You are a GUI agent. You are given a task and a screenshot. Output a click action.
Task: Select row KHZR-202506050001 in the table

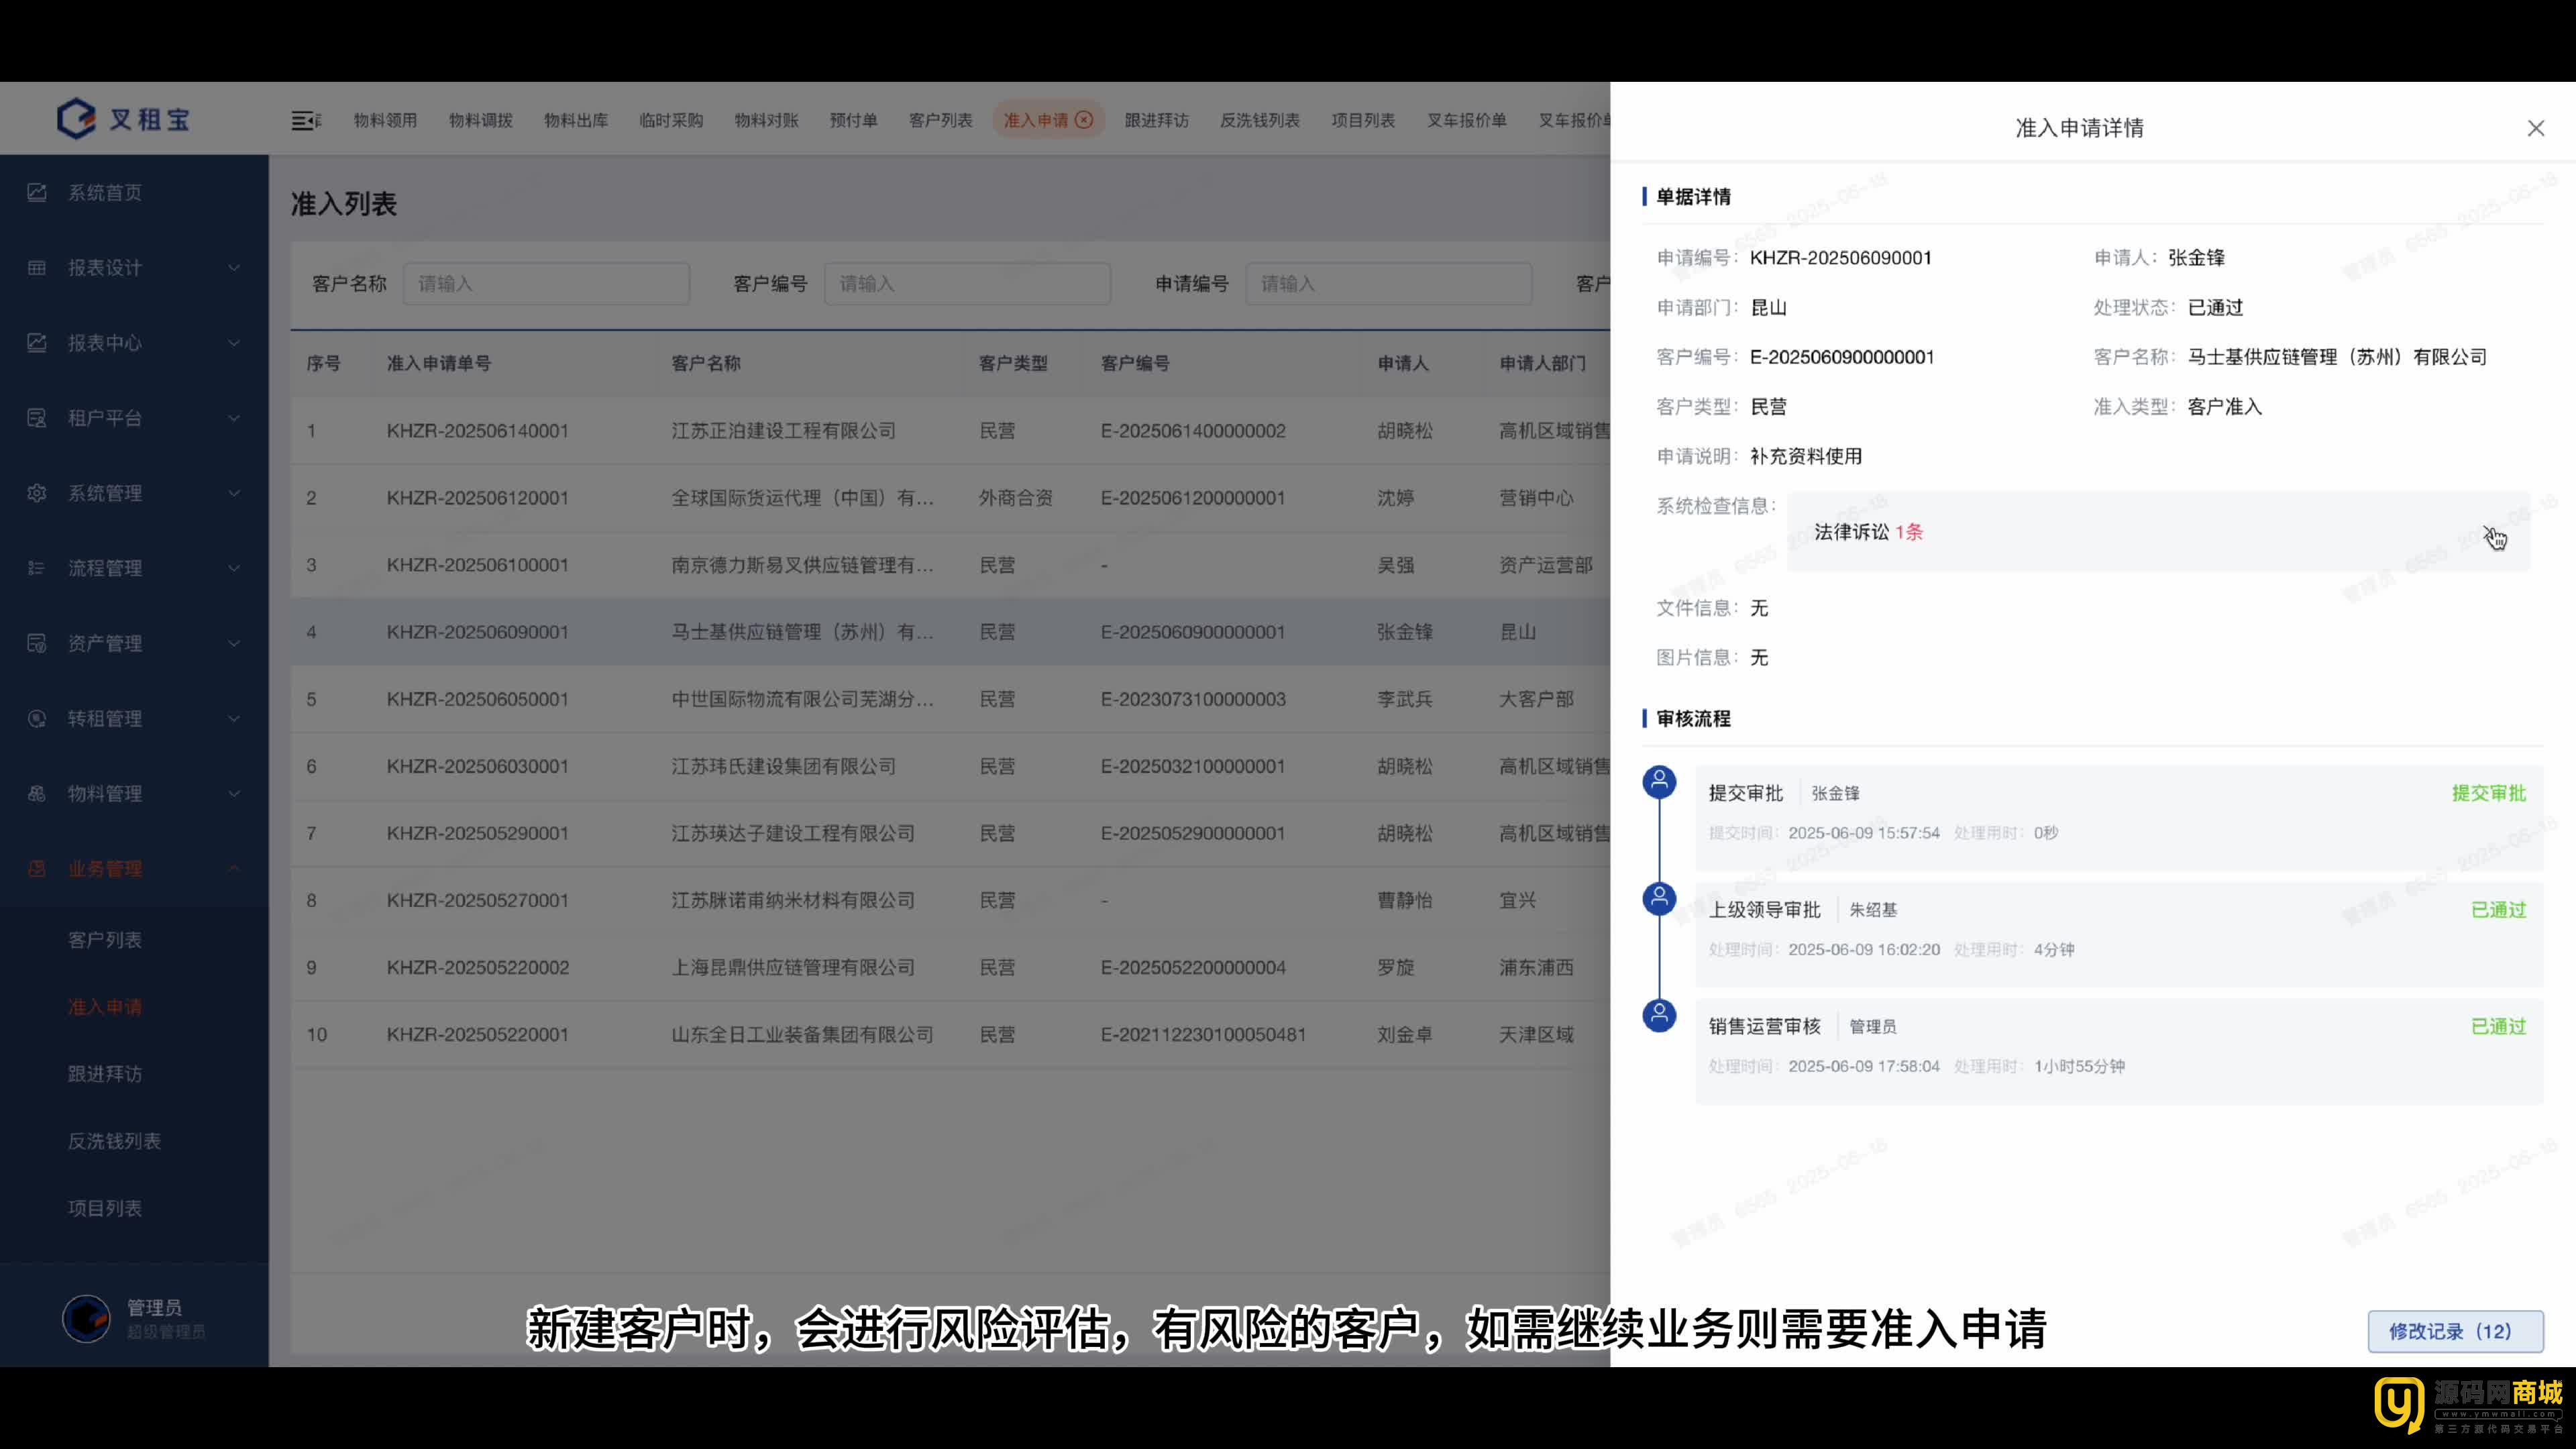tap(477, 699)
